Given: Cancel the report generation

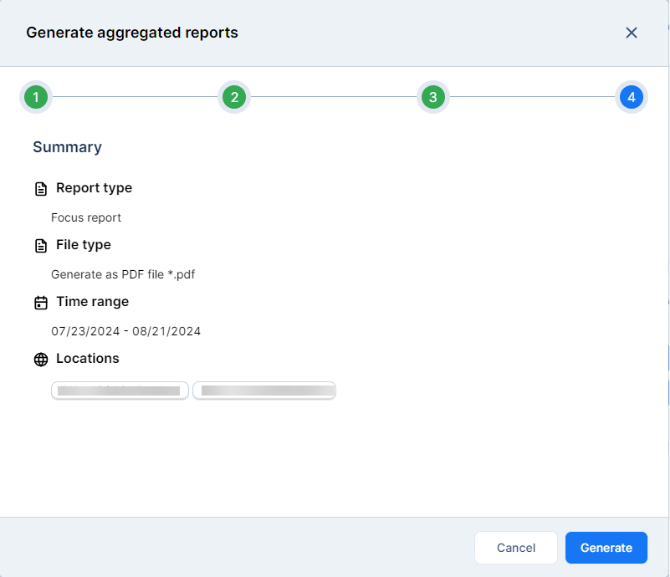Looking at the screenshot, I should 516,548.
